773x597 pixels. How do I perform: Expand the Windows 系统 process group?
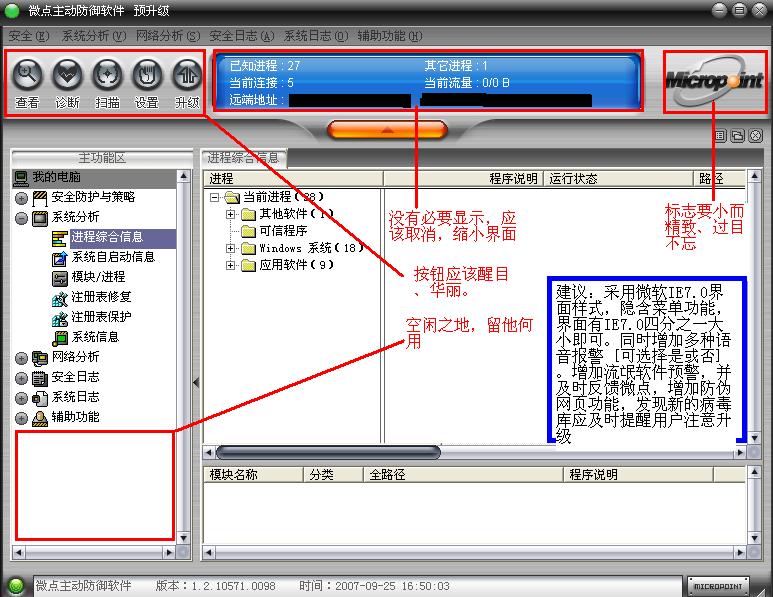(231, 248)
